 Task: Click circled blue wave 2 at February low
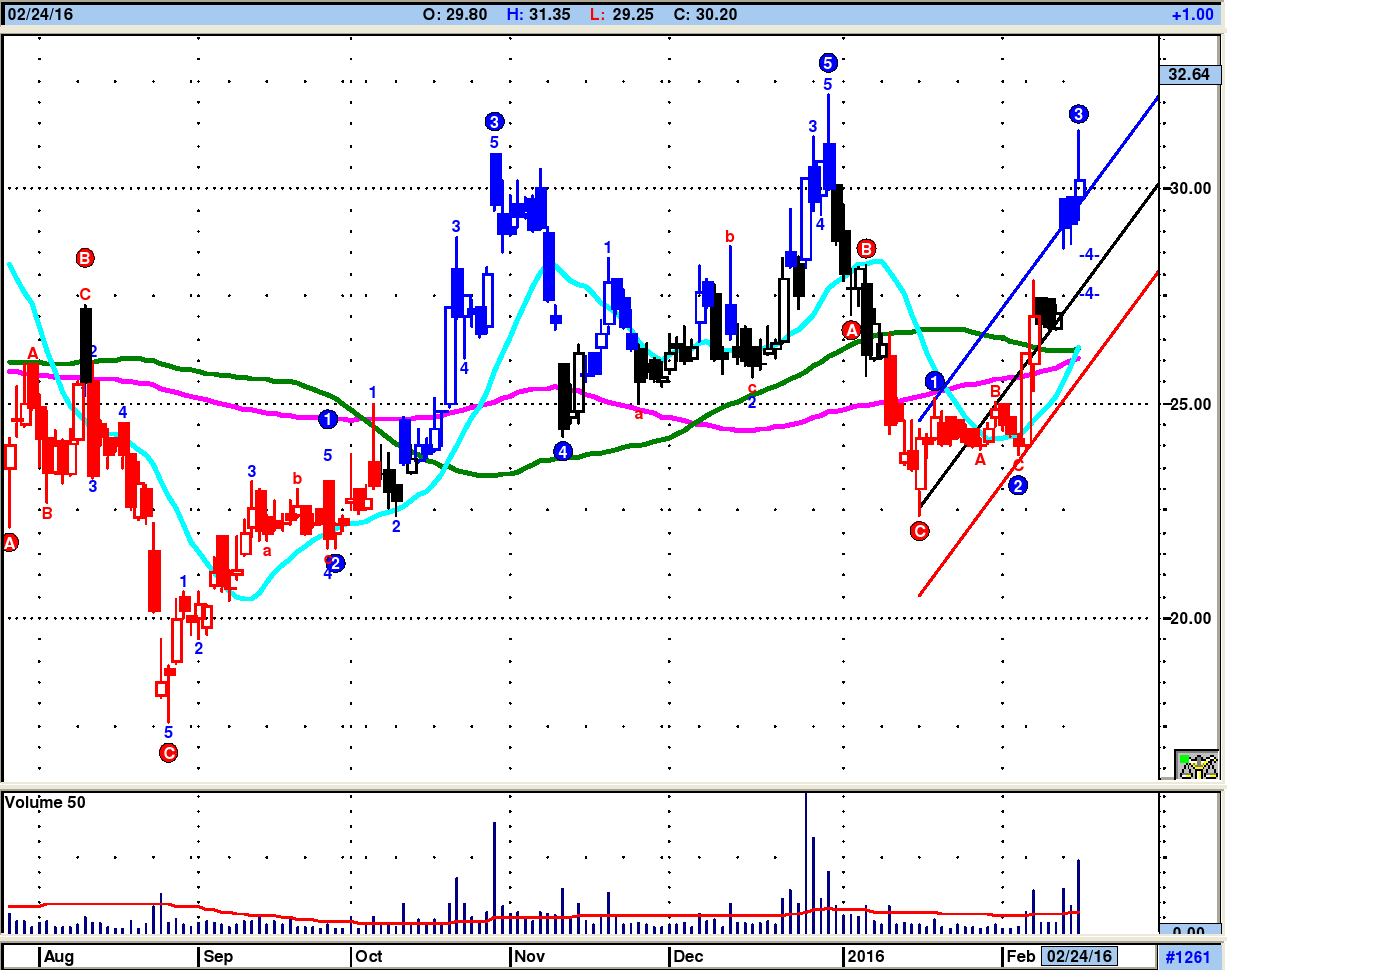[x=1017, y=486]
